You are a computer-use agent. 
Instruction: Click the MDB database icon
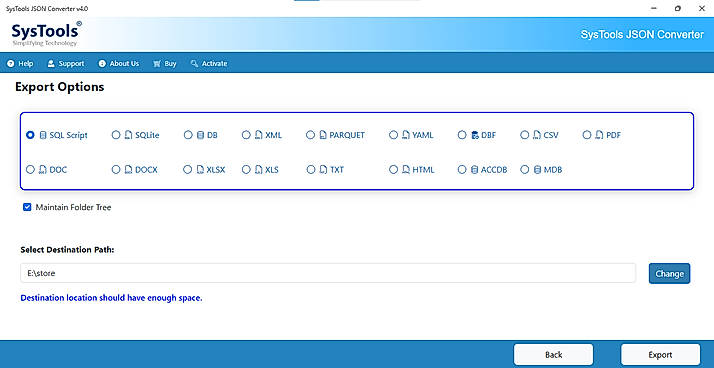tap(537, 170)
